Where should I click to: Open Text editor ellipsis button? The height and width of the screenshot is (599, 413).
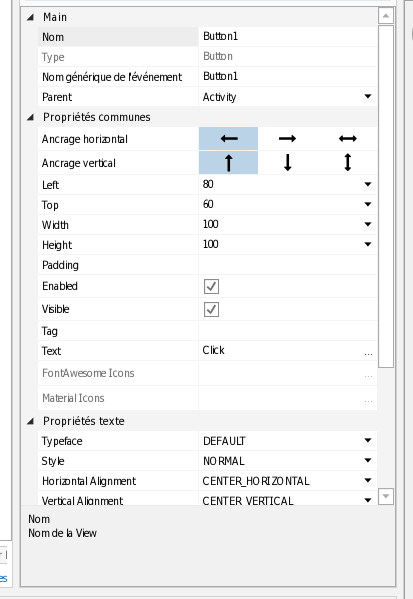coord(368,351)
